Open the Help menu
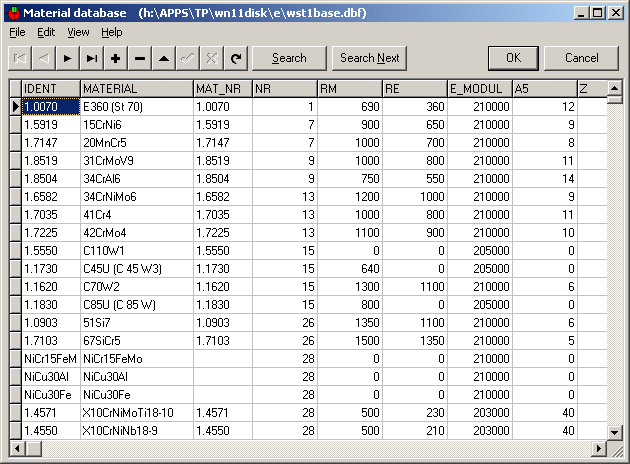The width and height of the screenshot is (630, 464). [112, 32]
